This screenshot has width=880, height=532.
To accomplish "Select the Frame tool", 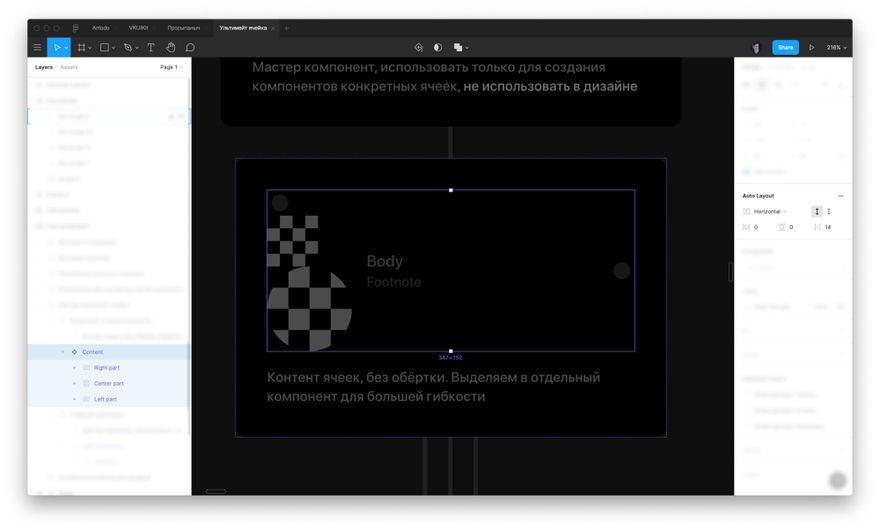I will click(x=81, y=48).
